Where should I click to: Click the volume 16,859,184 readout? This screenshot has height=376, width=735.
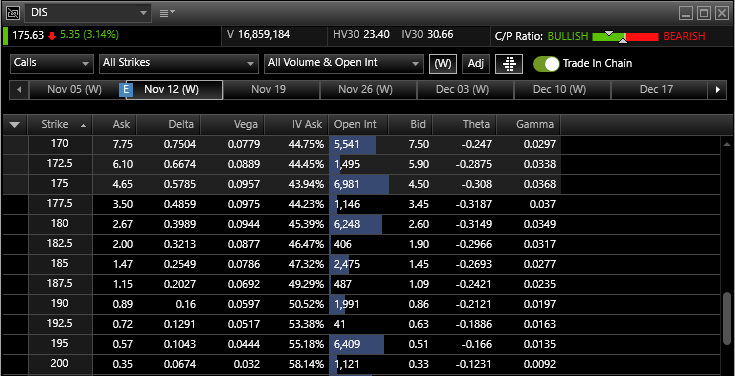[258, 35]
